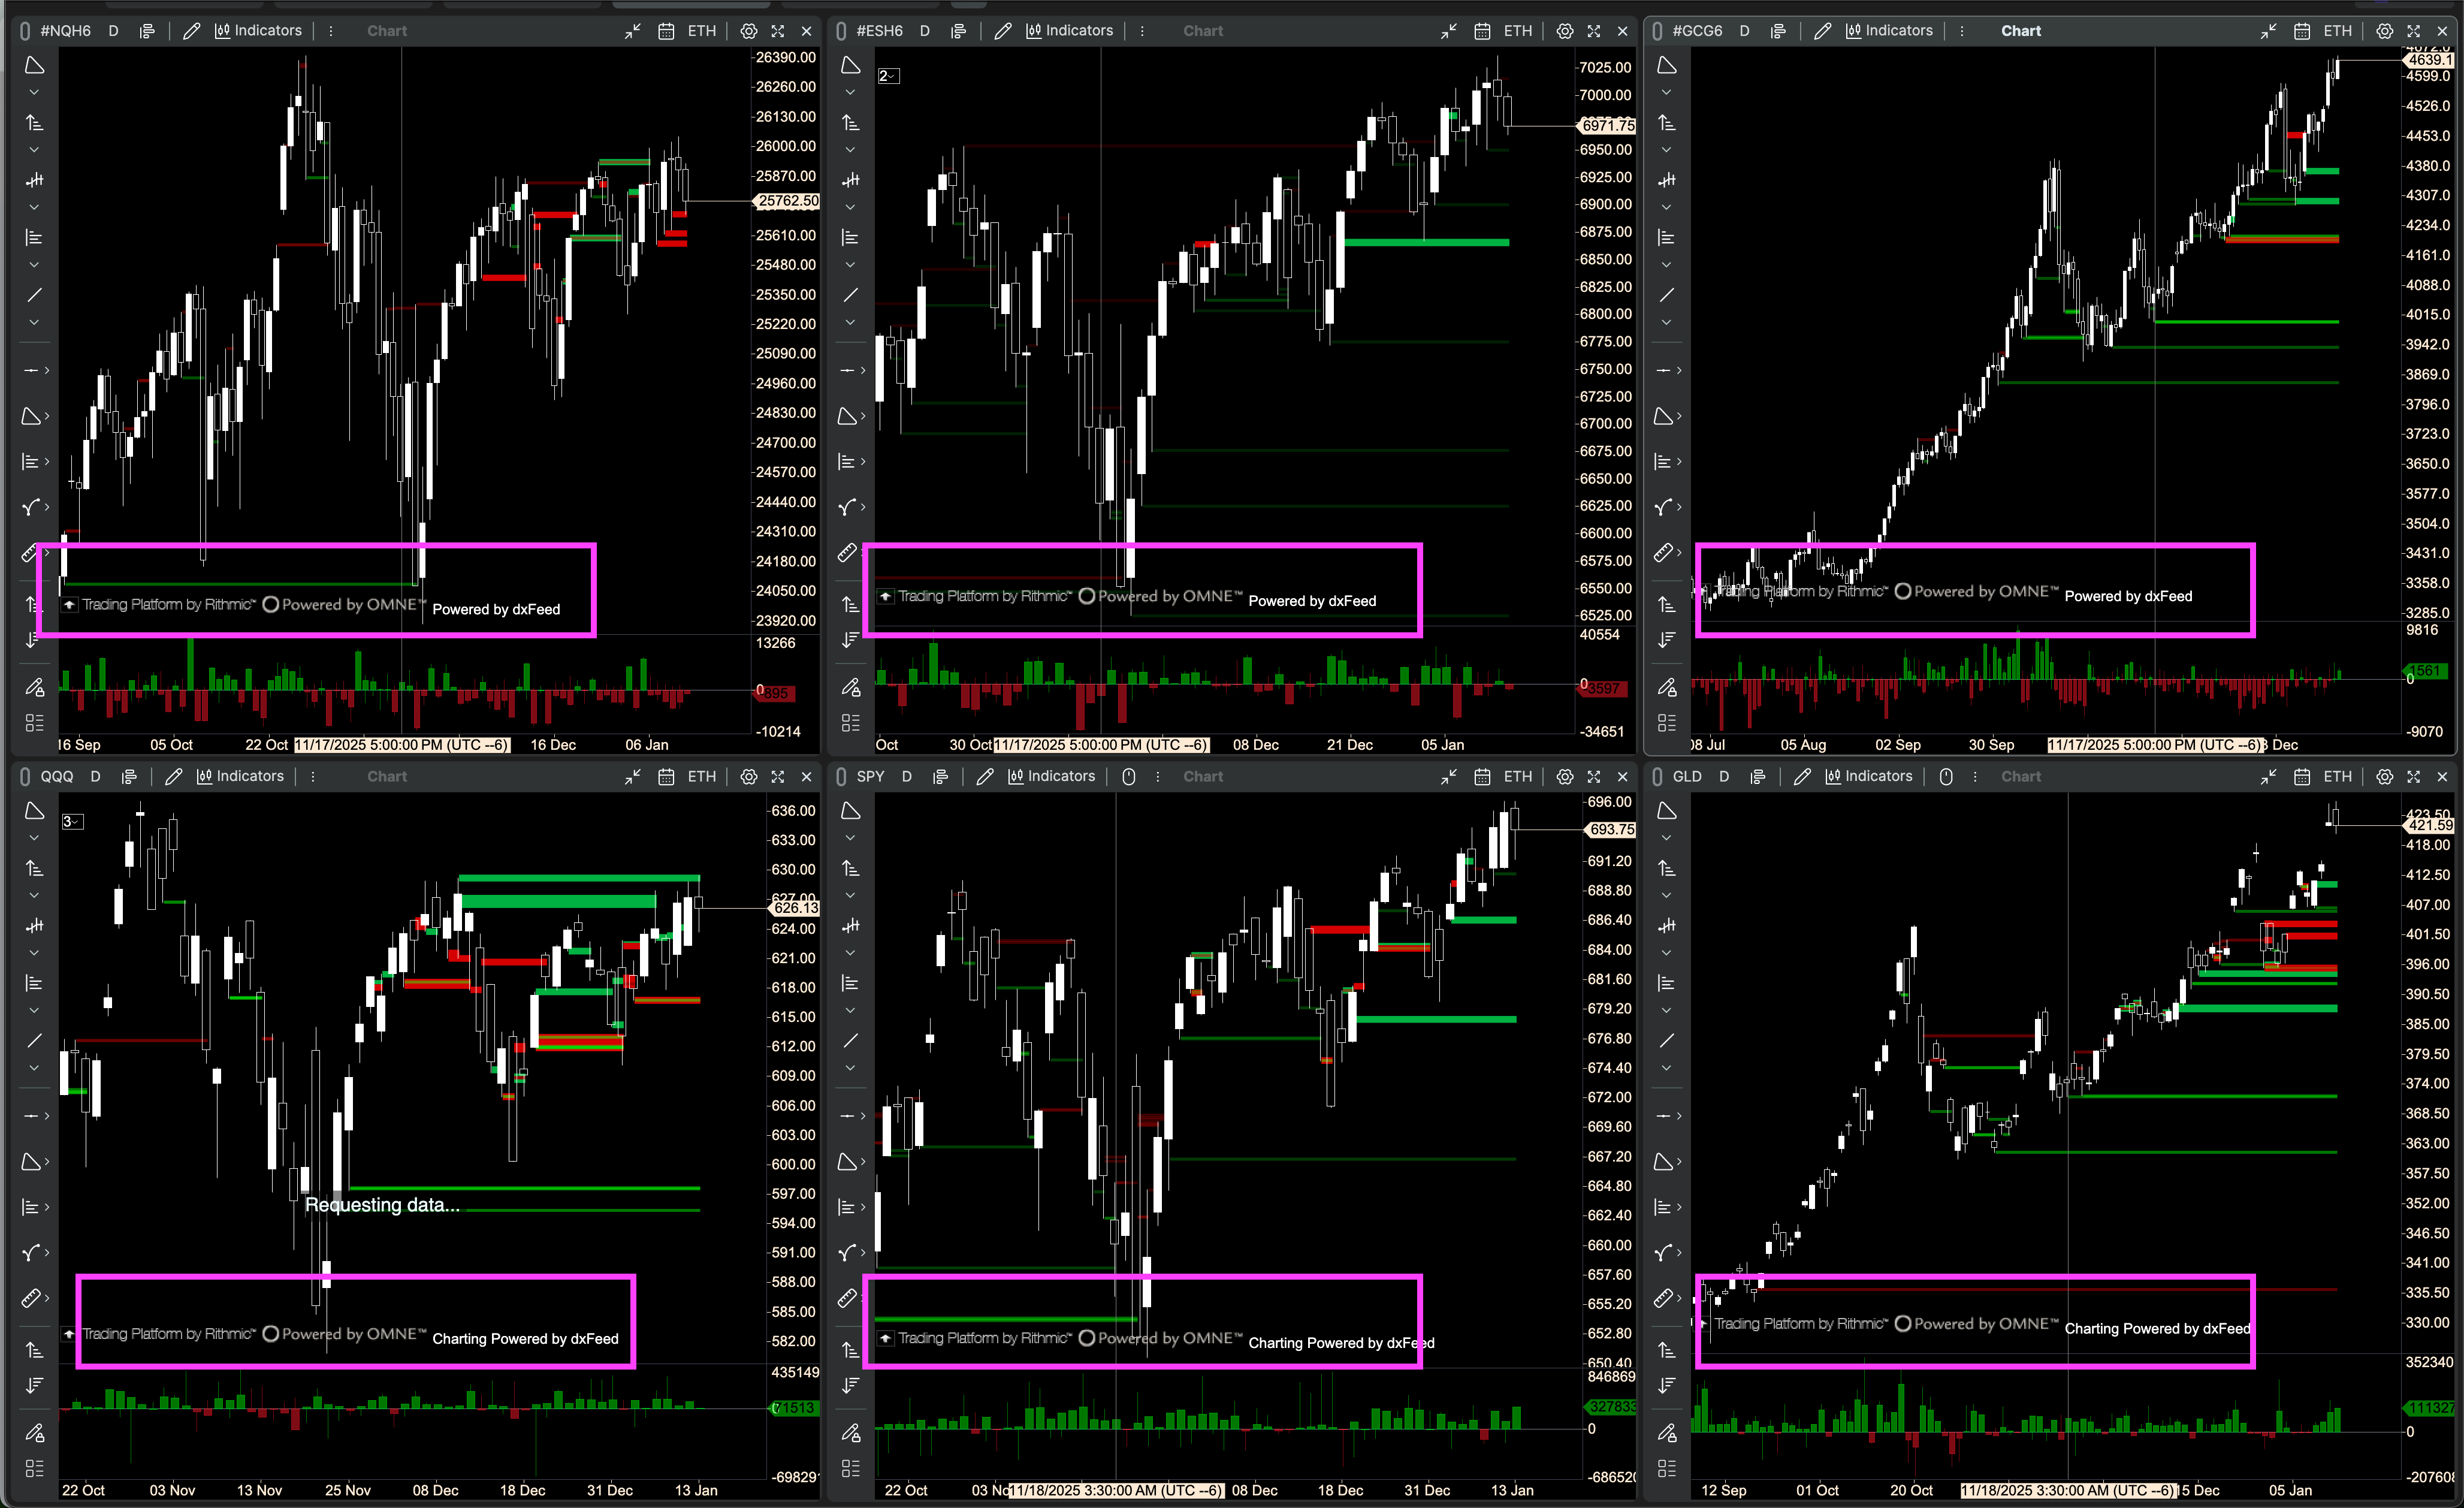Expand chevron below shapes tool in NQH6 toolbar
Image resolution: width=2464 pixels, height=1508 pixels.
pyautogui.click(x=34, y=93)
